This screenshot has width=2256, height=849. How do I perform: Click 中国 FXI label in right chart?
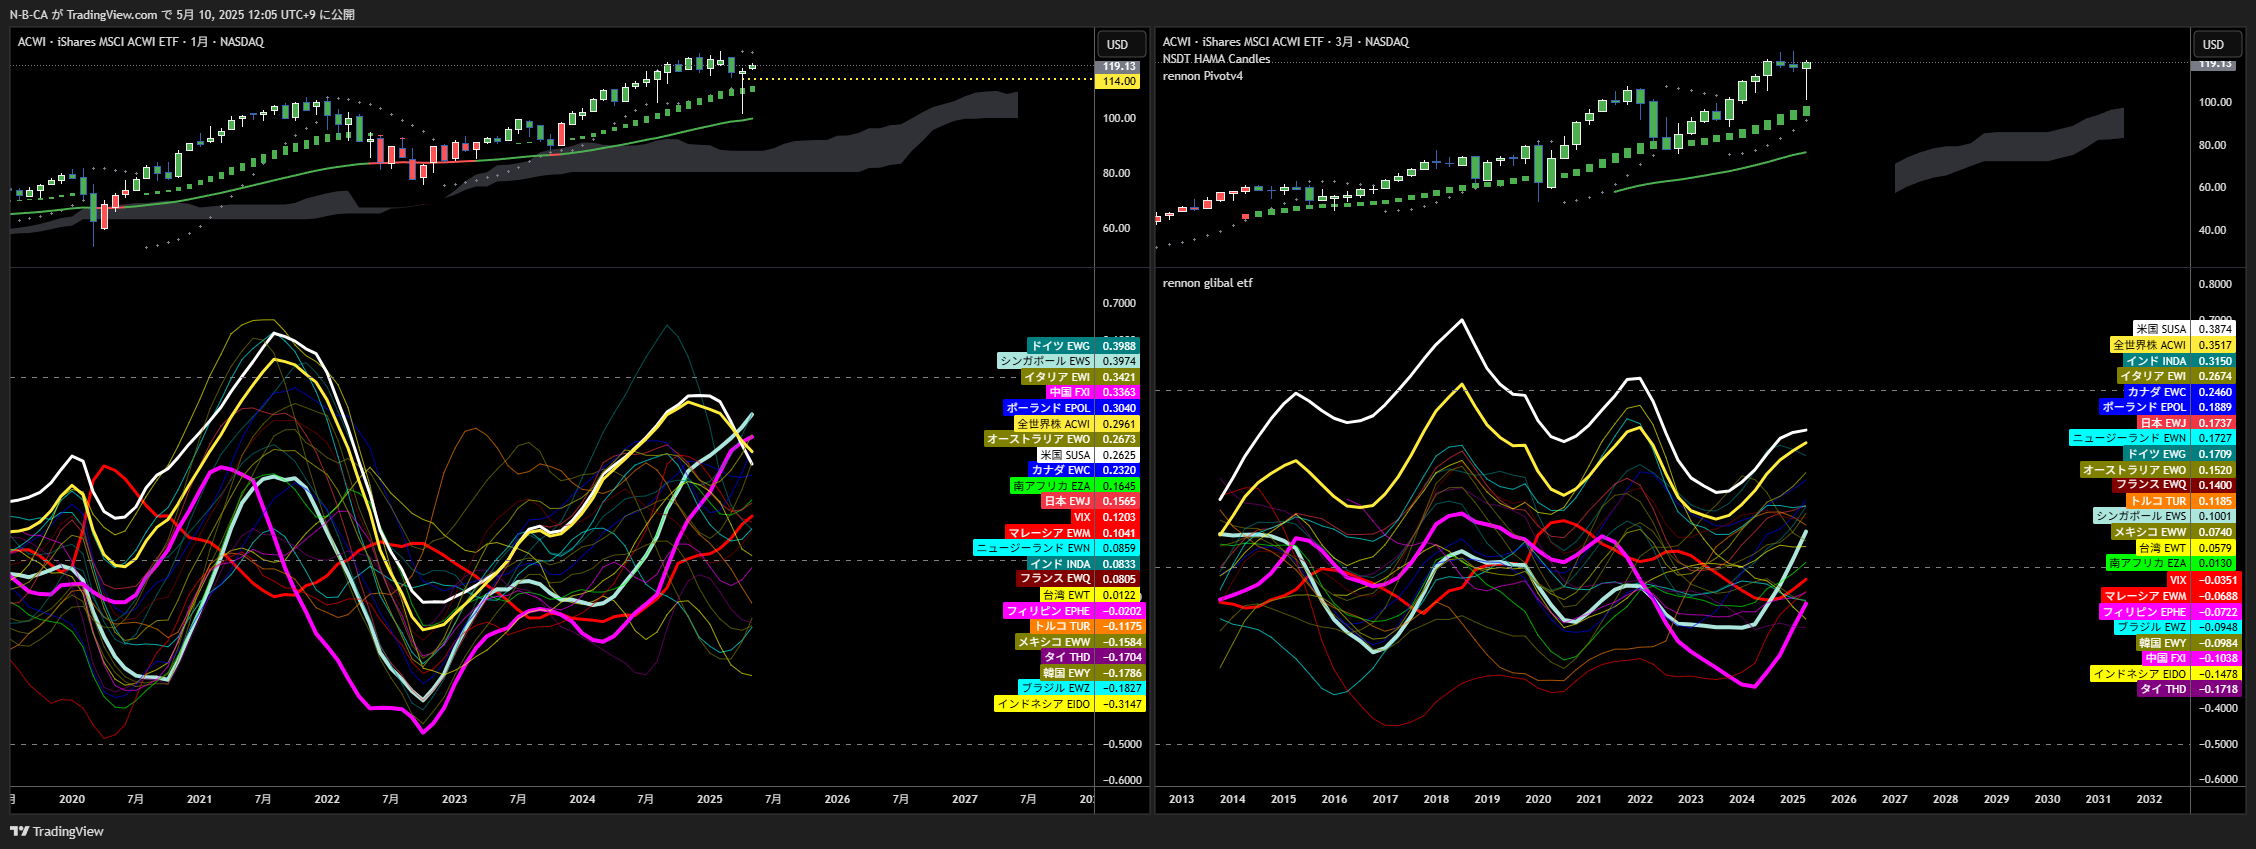(x=2166, y=658)
